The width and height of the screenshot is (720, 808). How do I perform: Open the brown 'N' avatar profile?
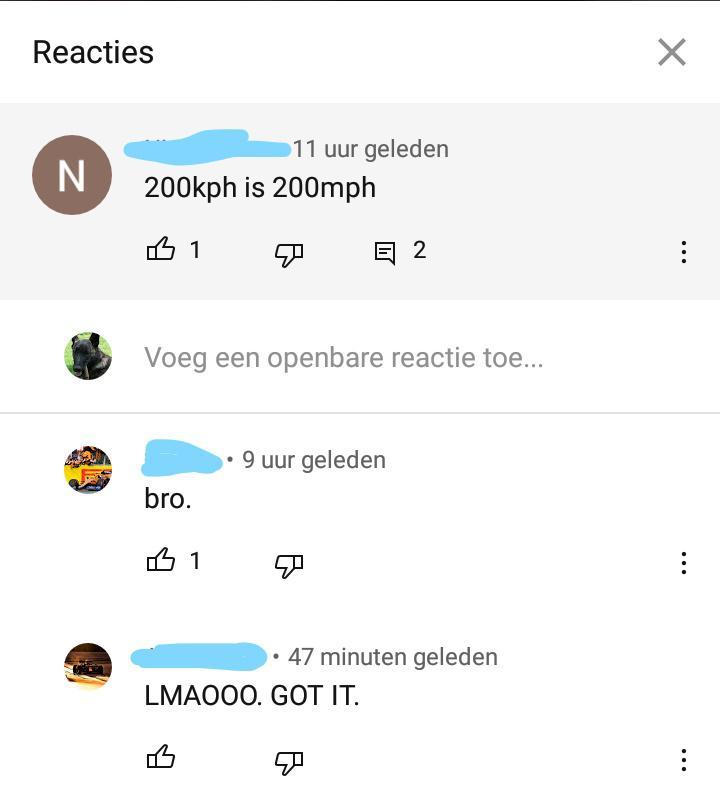(x=72, y=175)
